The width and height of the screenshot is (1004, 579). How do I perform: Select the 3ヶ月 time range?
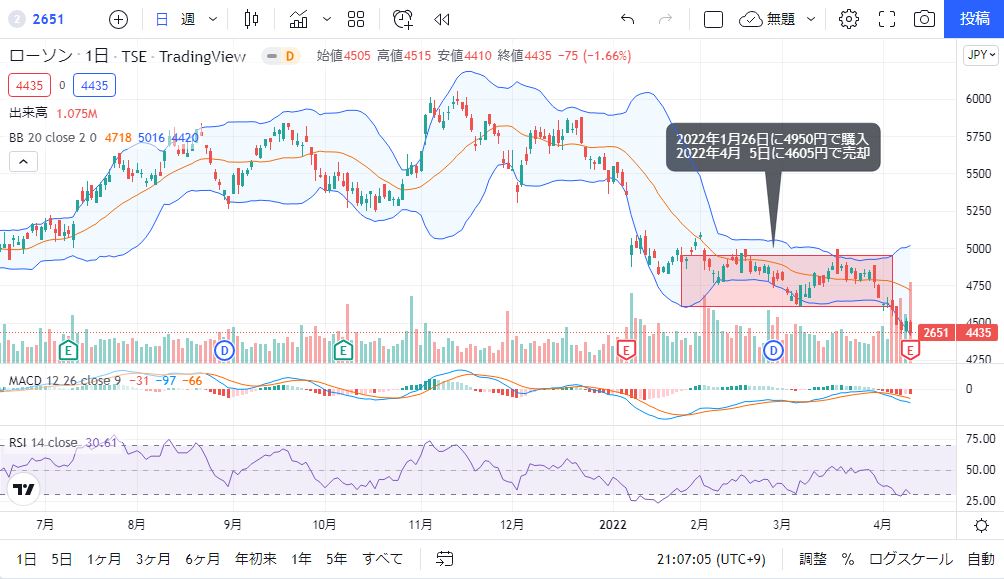(153, 559)
